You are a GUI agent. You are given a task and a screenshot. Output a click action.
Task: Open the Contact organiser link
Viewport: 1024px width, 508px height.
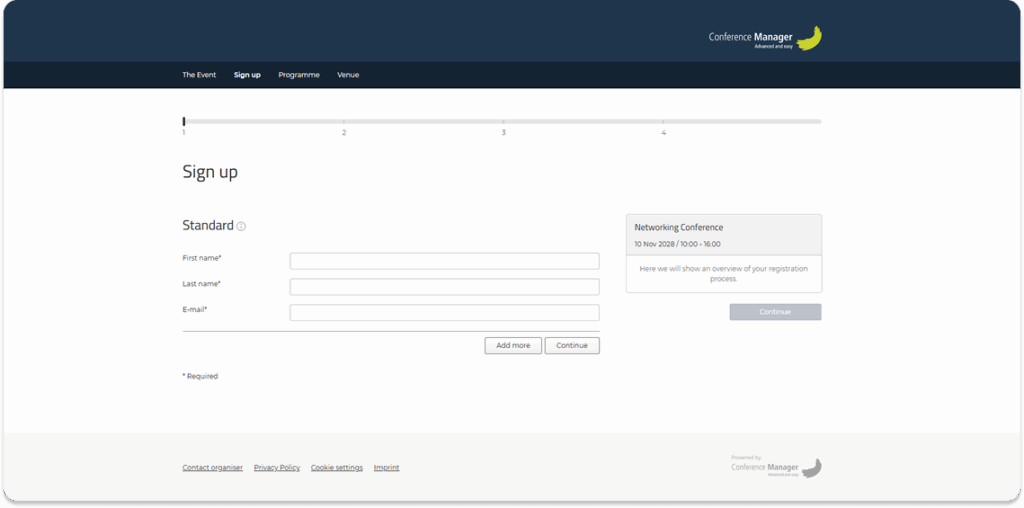(212, 468)
